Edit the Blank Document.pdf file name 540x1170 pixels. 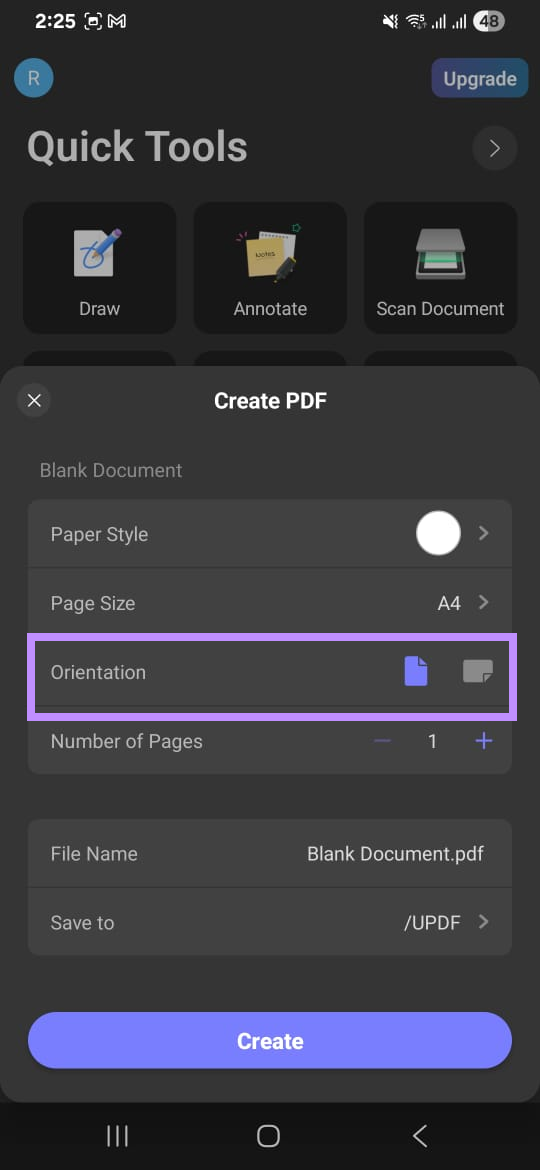pyautogui.click(x=395, y=854)
